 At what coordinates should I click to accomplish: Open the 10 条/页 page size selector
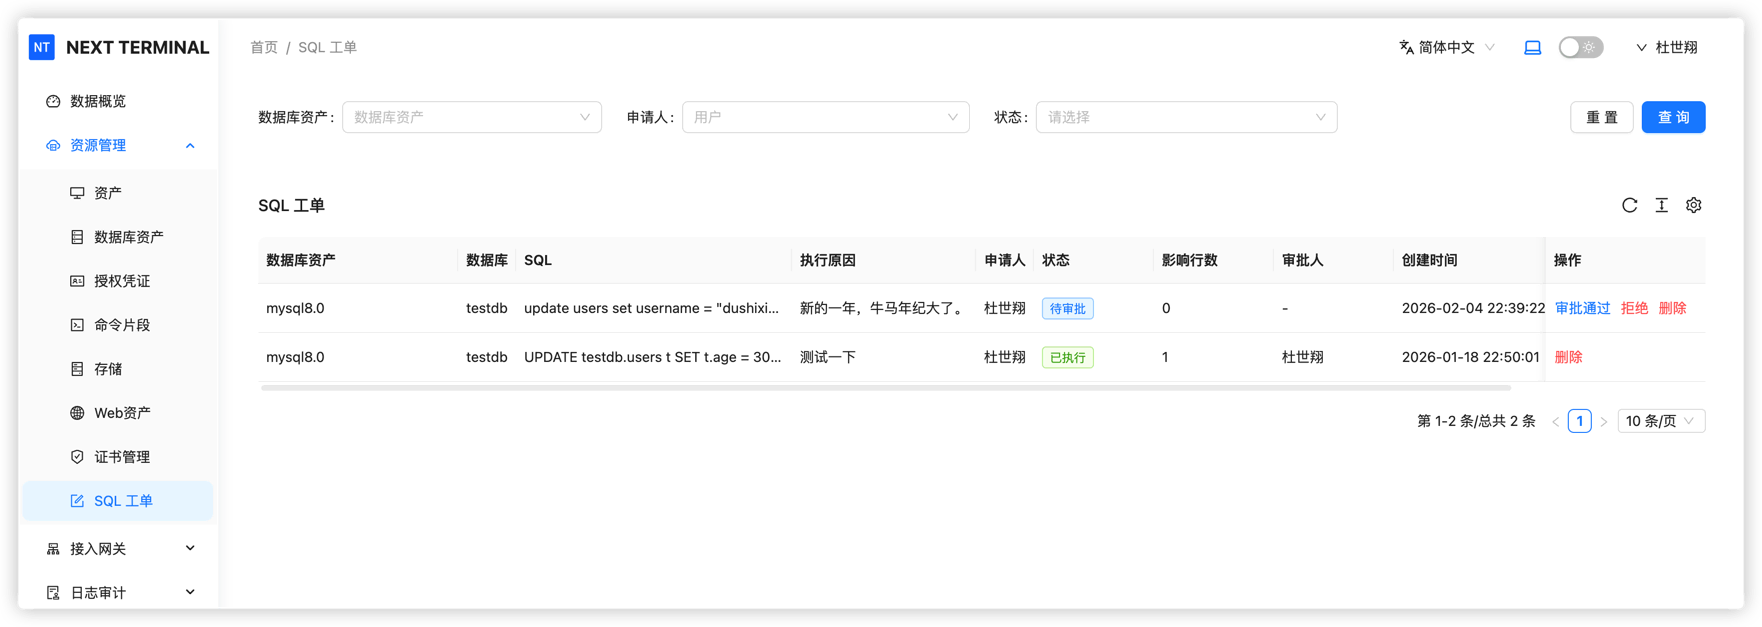coord(1660,421)
